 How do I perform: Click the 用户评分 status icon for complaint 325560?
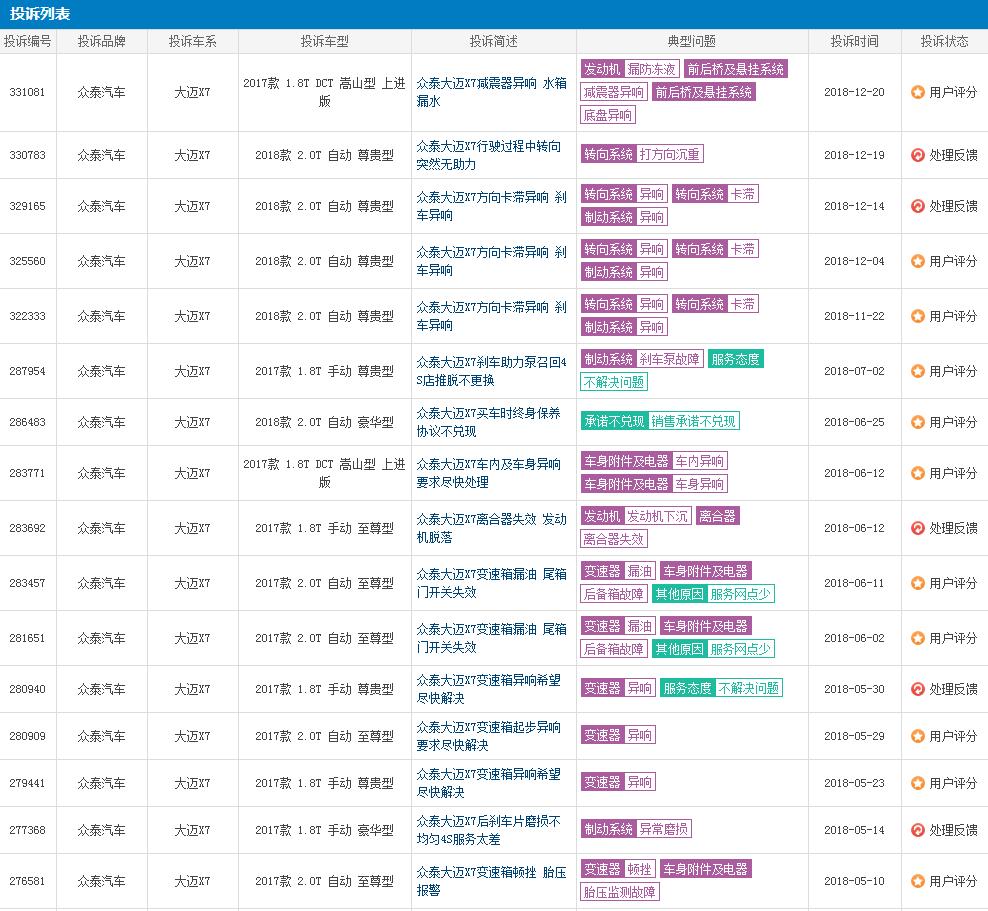click(x=917, y=261)
